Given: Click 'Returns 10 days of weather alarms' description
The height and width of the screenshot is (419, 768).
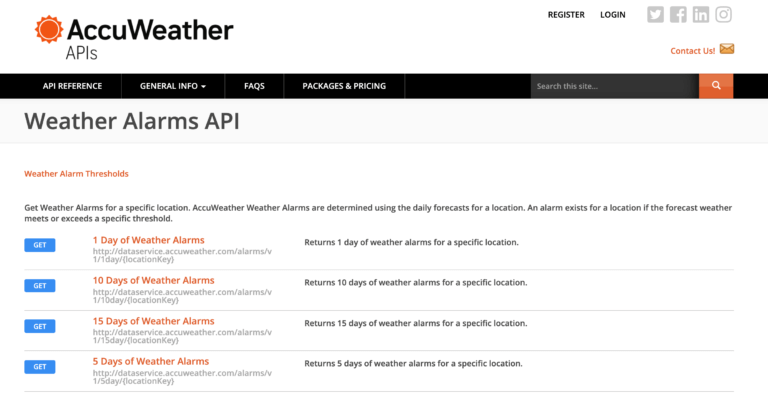Looking at the screenshot, I should click(x=416, y=282).
